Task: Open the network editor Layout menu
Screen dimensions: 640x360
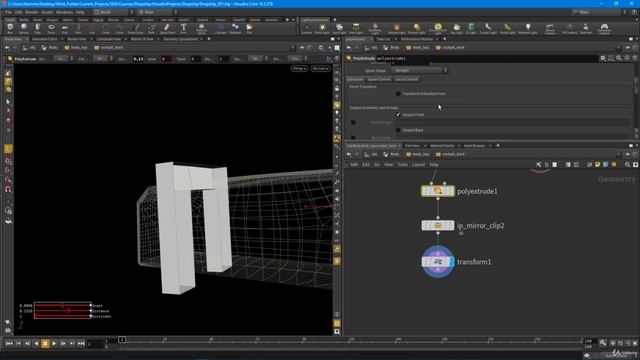Action: click(418, 164)
